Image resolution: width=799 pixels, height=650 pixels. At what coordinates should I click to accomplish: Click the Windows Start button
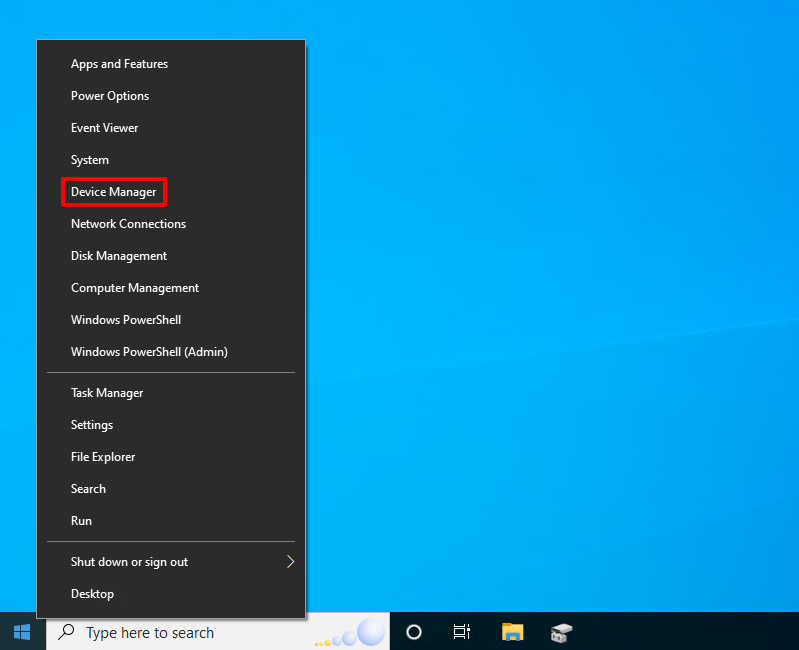22,632
